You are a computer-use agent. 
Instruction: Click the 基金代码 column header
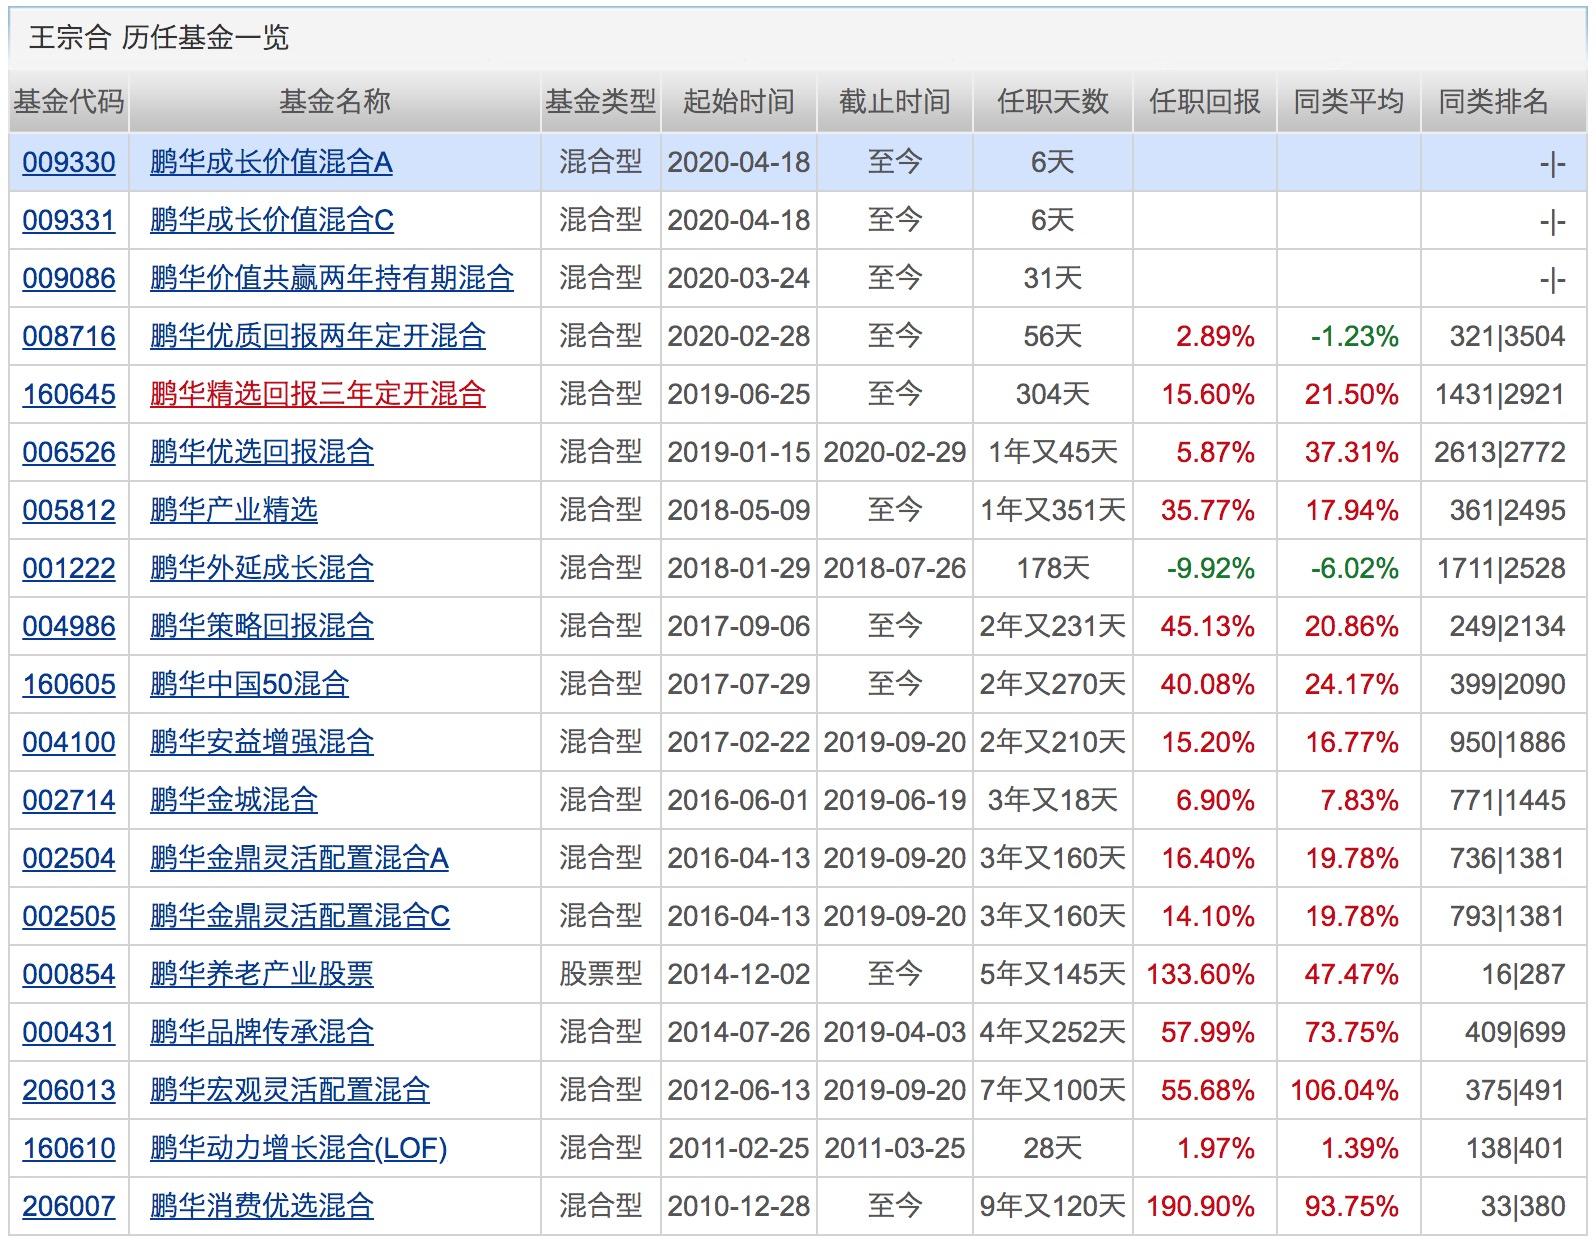[69, 101]
